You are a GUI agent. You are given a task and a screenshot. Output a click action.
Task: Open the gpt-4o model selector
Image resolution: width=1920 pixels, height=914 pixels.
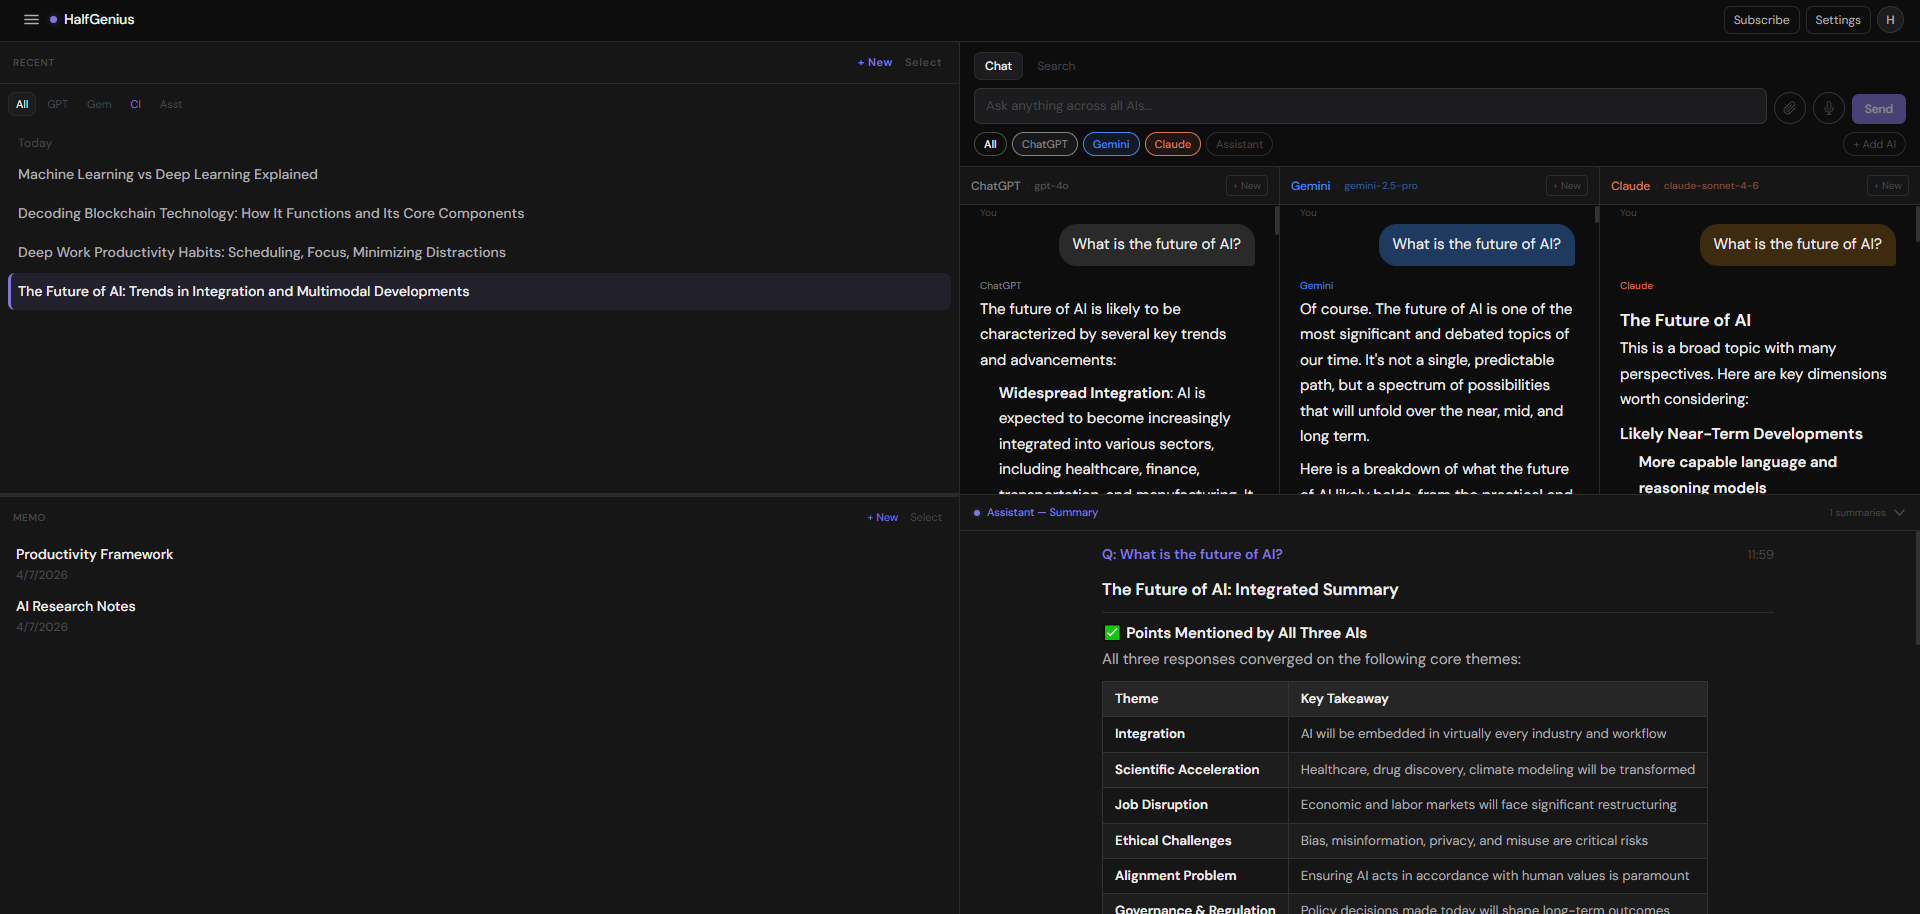[1051, 186]
